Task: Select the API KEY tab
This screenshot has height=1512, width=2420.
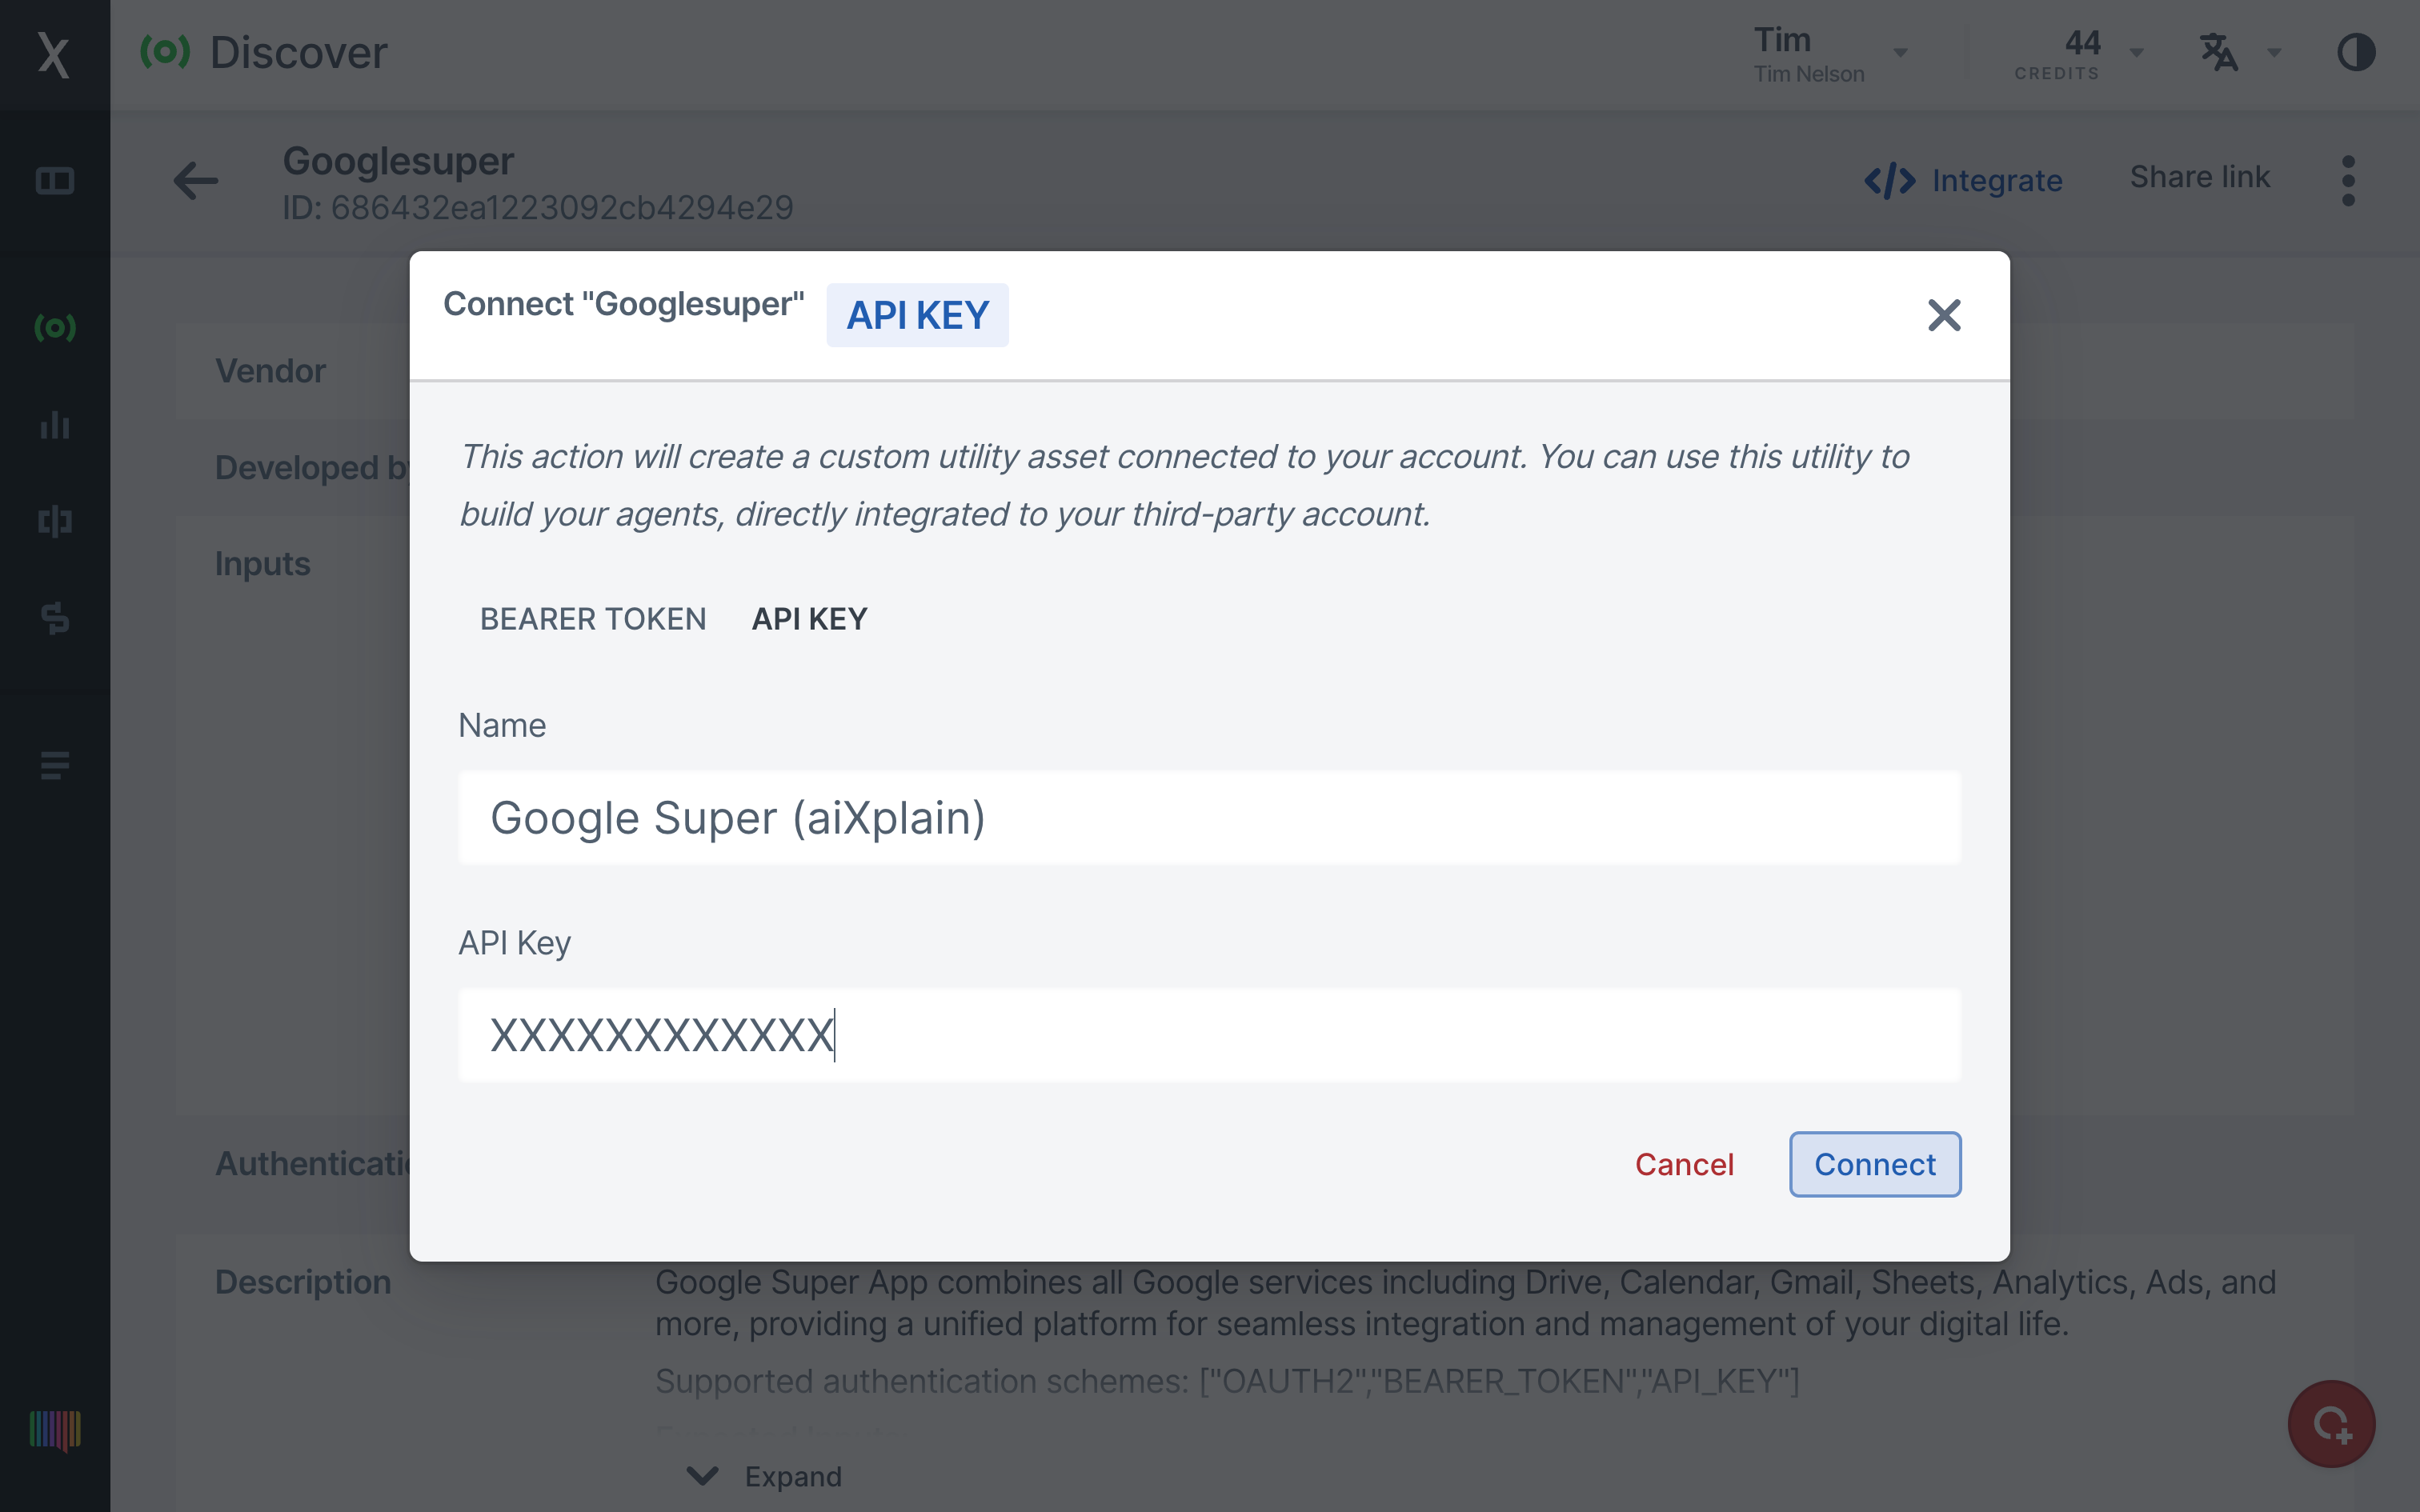Action: pos(809,619)
